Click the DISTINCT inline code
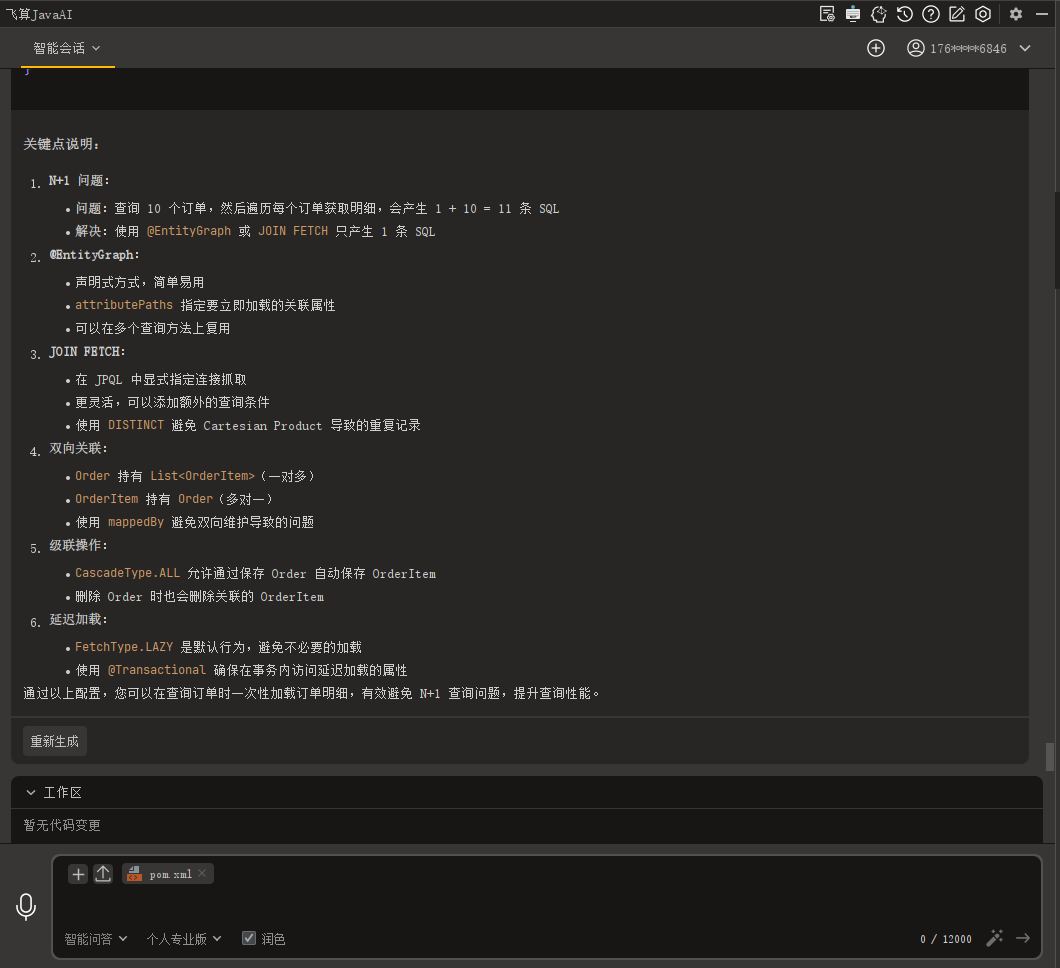This screenshot has width=1060, height=968. (136, 425)
